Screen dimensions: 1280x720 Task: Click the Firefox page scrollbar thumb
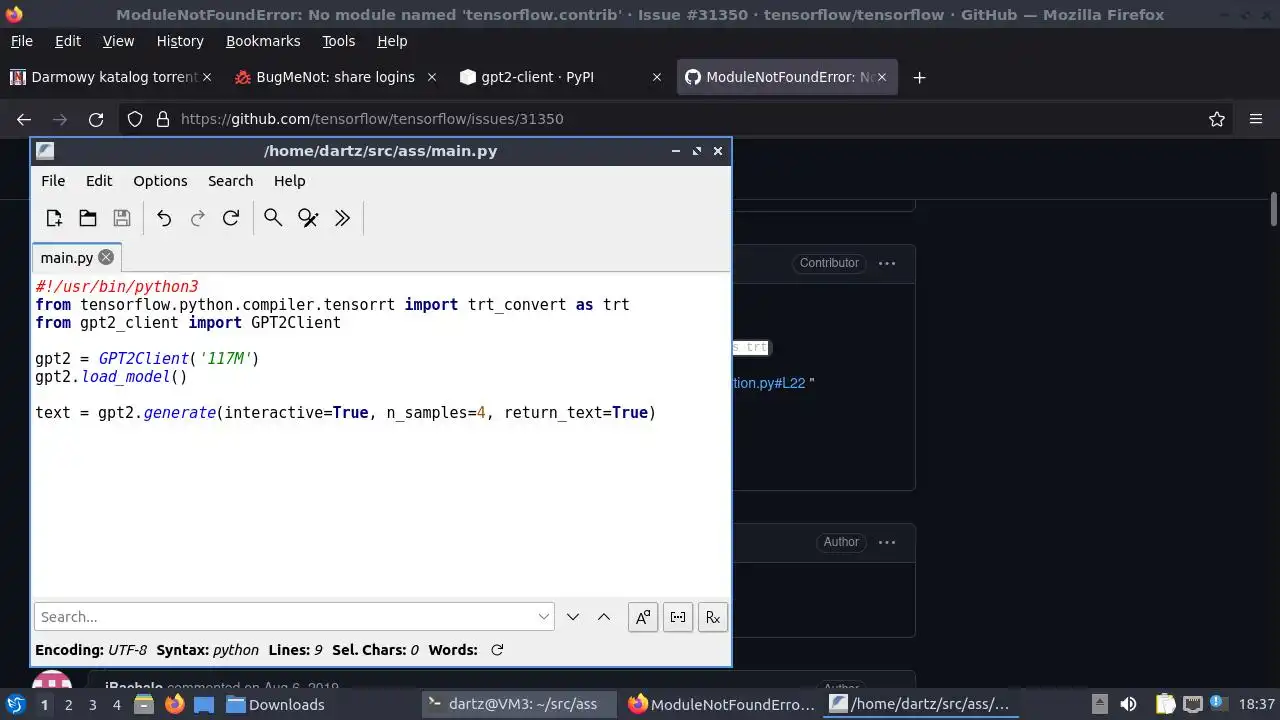point(1274,209)
